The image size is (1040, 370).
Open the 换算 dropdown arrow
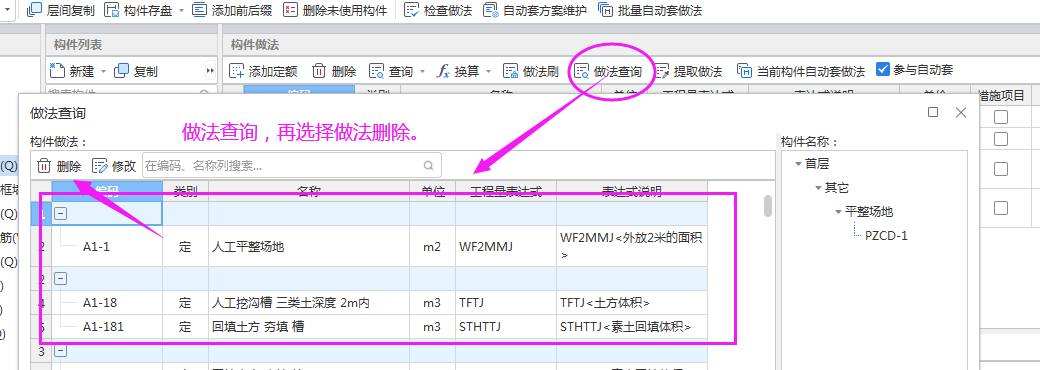(489, 71)
